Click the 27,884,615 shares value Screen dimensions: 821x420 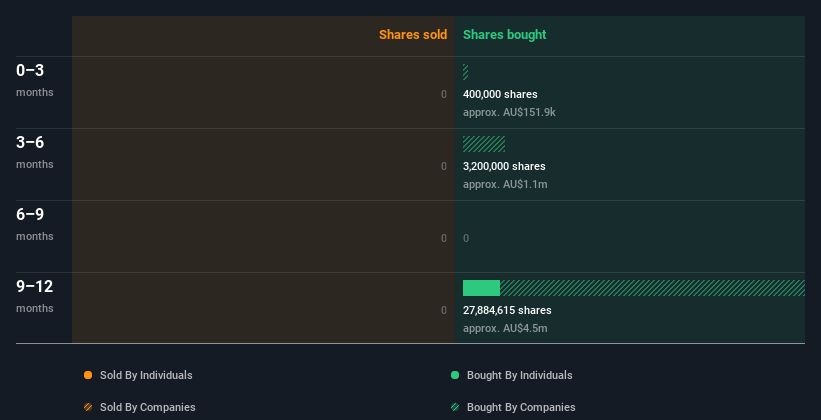(x=507, y=310)
